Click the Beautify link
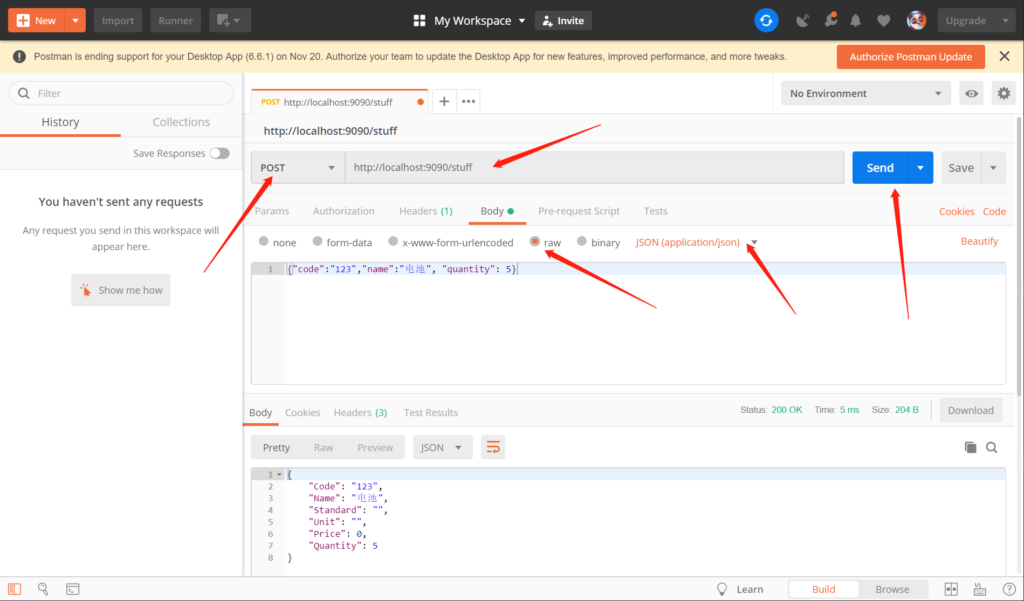The width and height of the screenshot is (1024, 601). (979, 242)
